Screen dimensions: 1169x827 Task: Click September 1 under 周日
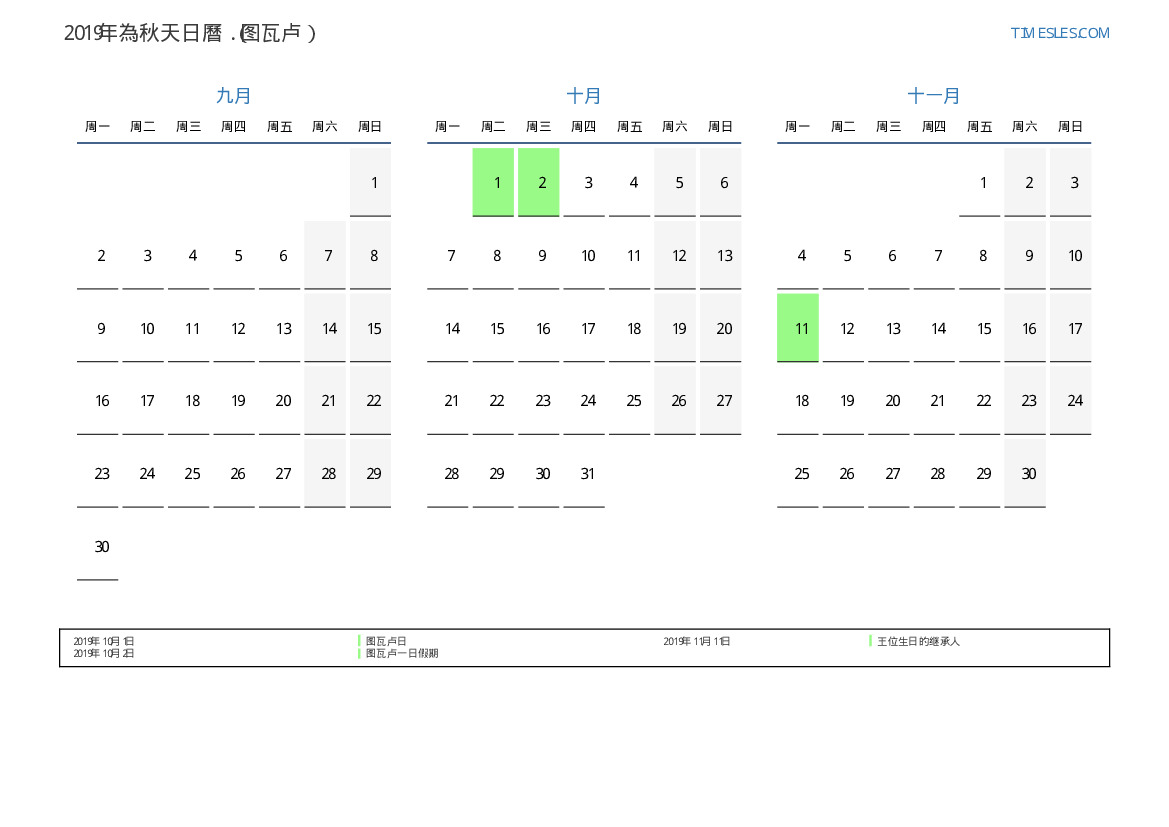point(373,182)
